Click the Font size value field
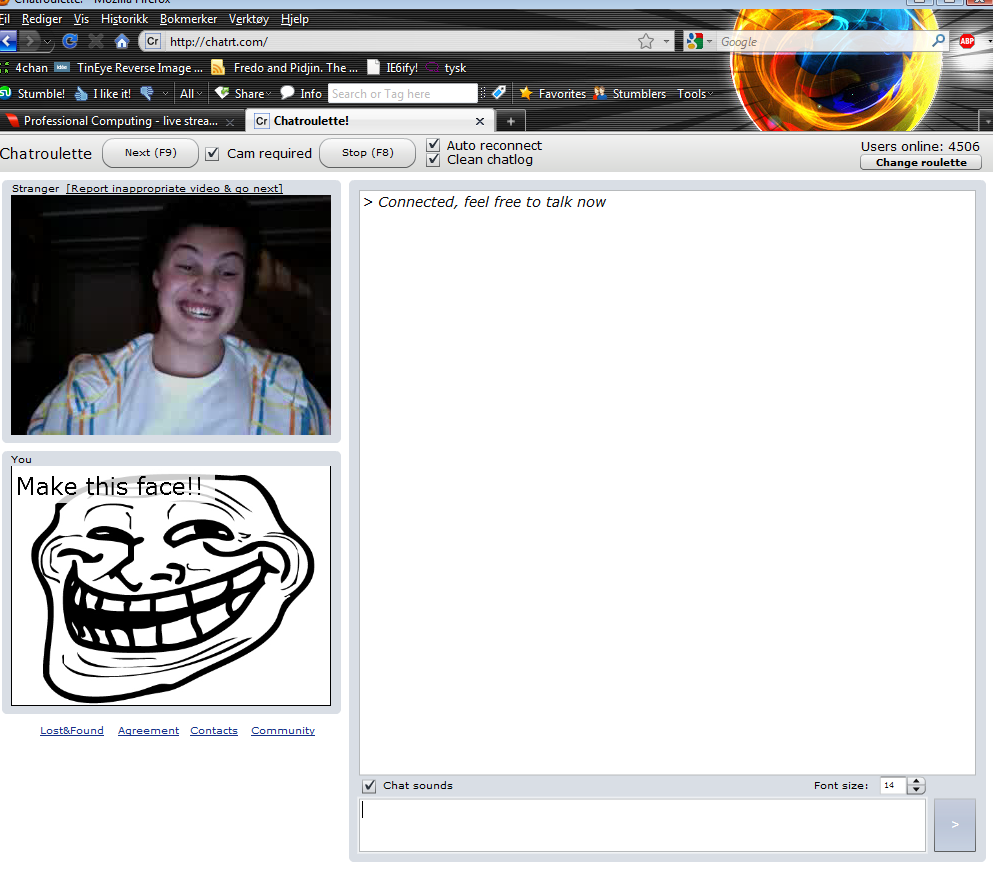This screenshot has height=877, width=993. pyautogui.click(x=894, y=785)
